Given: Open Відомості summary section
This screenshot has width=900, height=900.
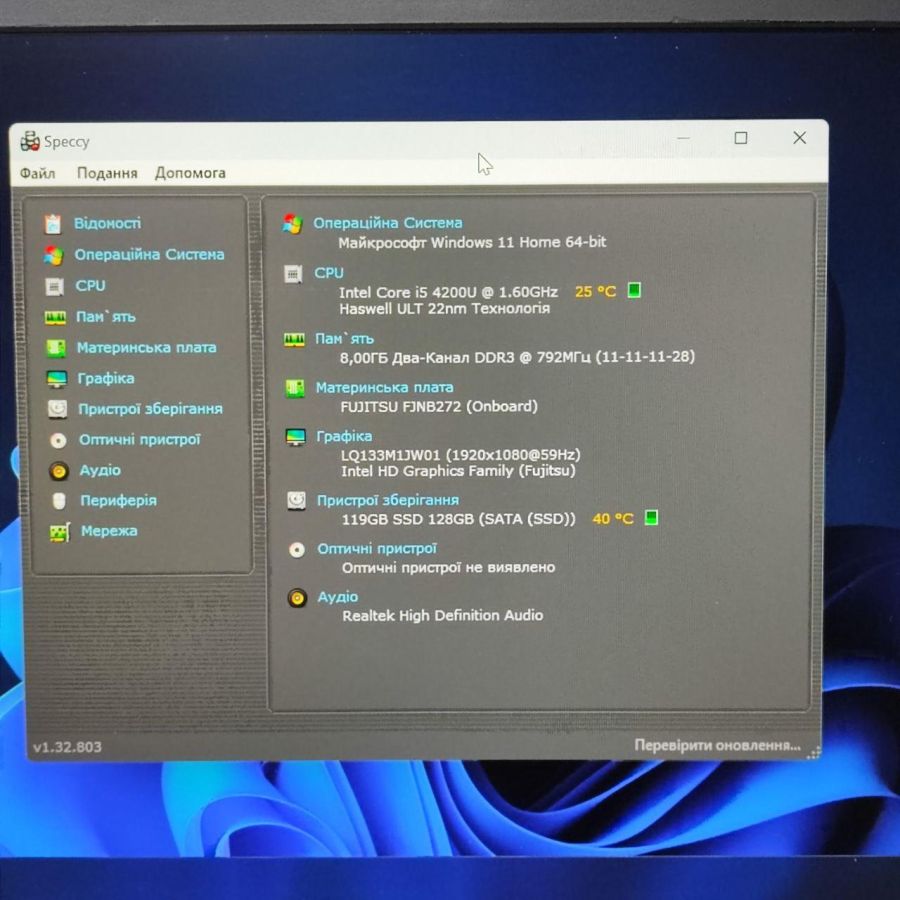Looking at the screenshot, I should click(107, 223).
